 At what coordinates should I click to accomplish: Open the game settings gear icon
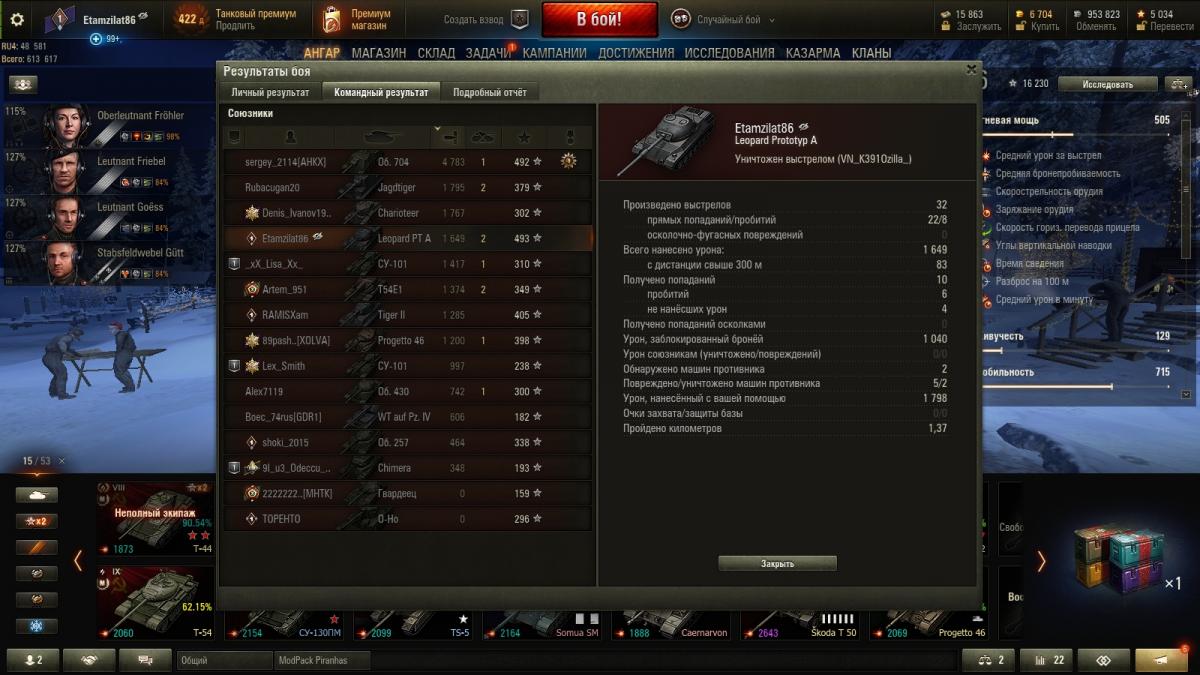pos(17,19)
